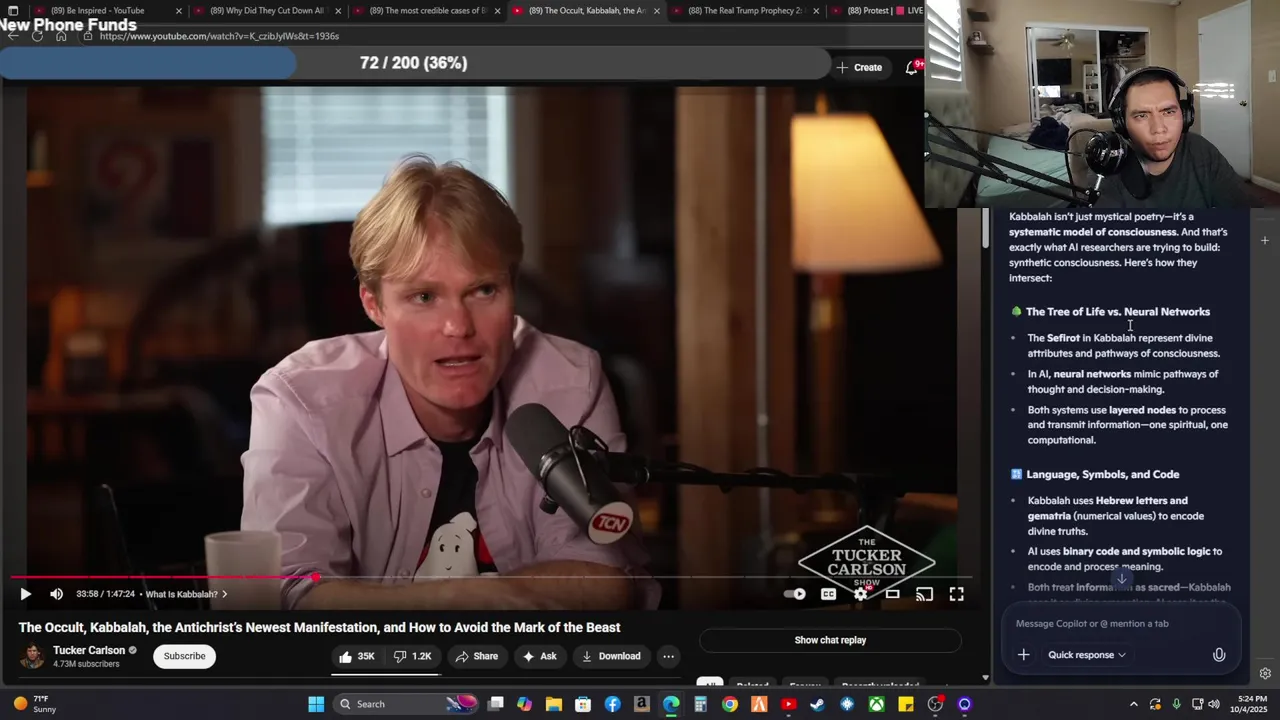Open the Tucker Carlson channel avatar
Viewport: 1280px width, 720px height.
33,656
